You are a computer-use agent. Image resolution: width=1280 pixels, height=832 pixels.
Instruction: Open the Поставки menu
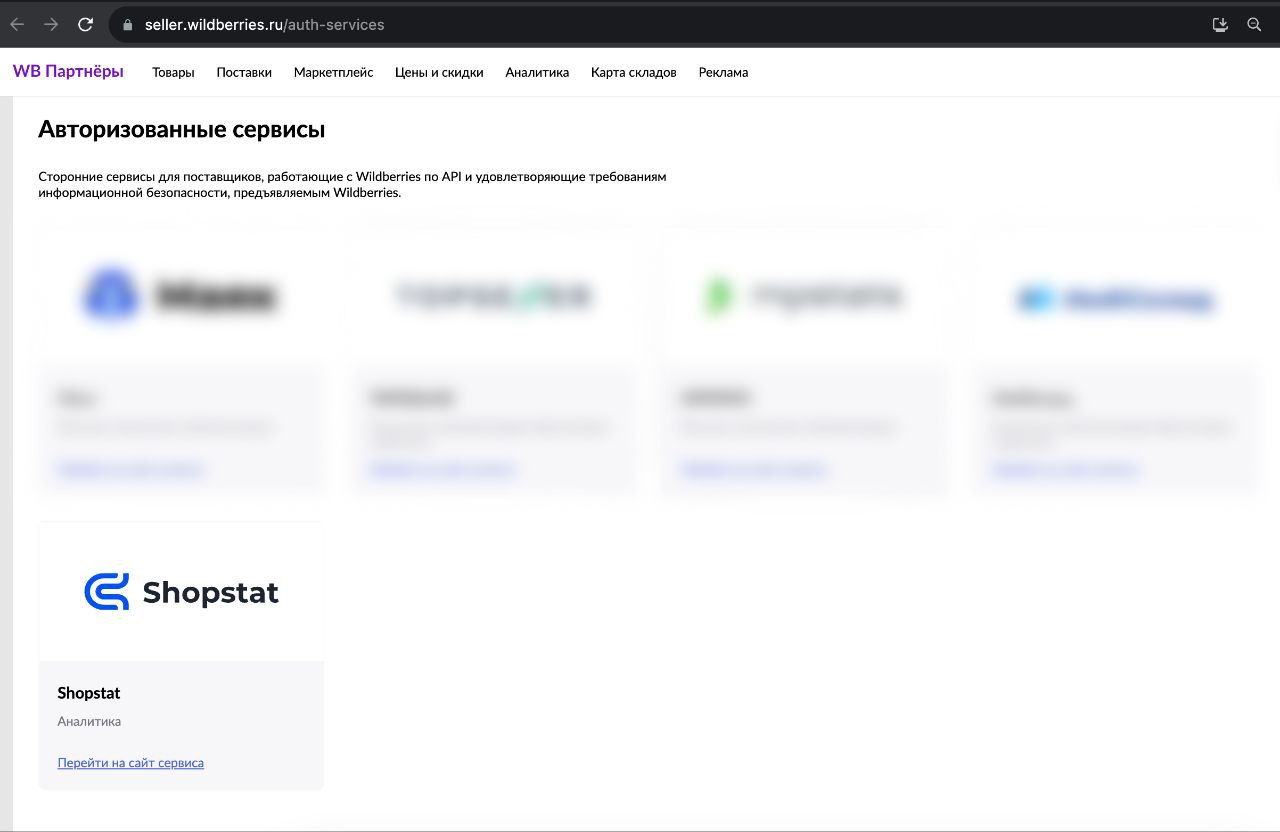[x=244, y=72]
